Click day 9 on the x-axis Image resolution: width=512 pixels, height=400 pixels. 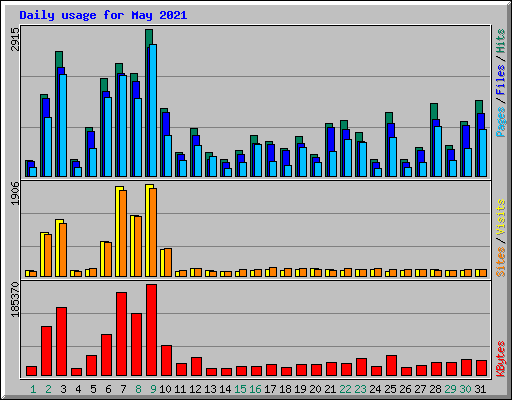[153, 389]
